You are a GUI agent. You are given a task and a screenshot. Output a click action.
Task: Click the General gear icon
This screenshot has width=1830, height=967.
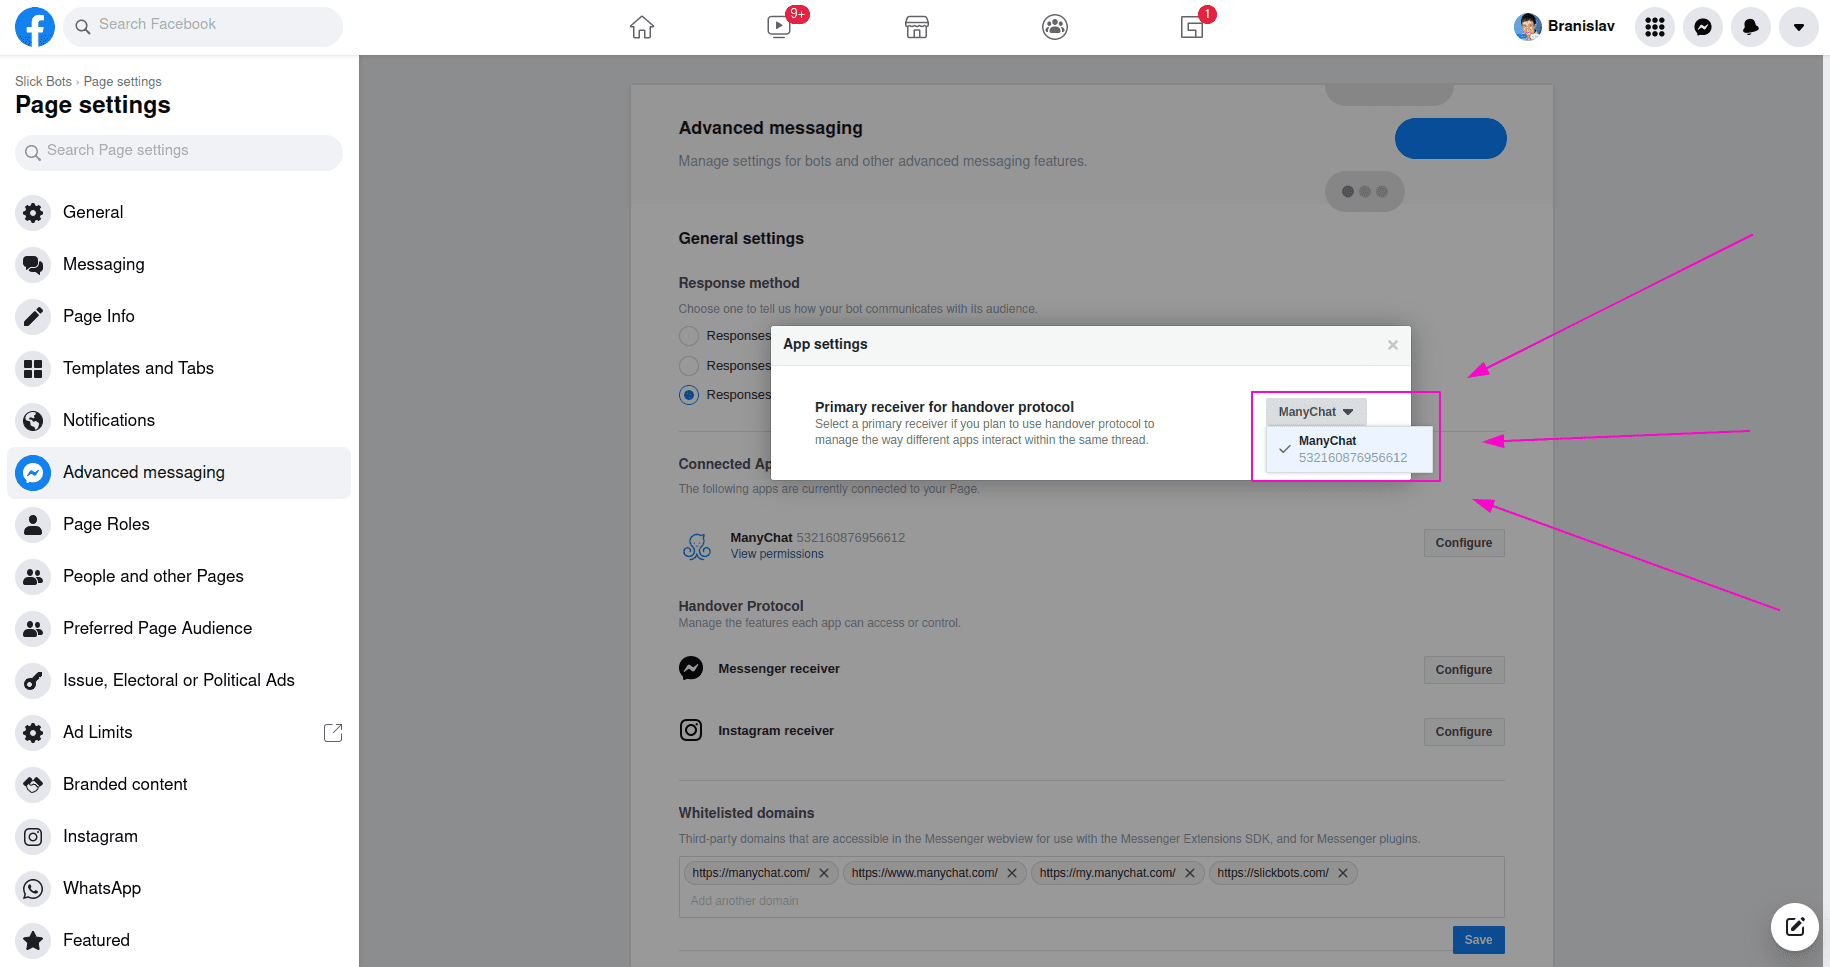click(33, 213)
